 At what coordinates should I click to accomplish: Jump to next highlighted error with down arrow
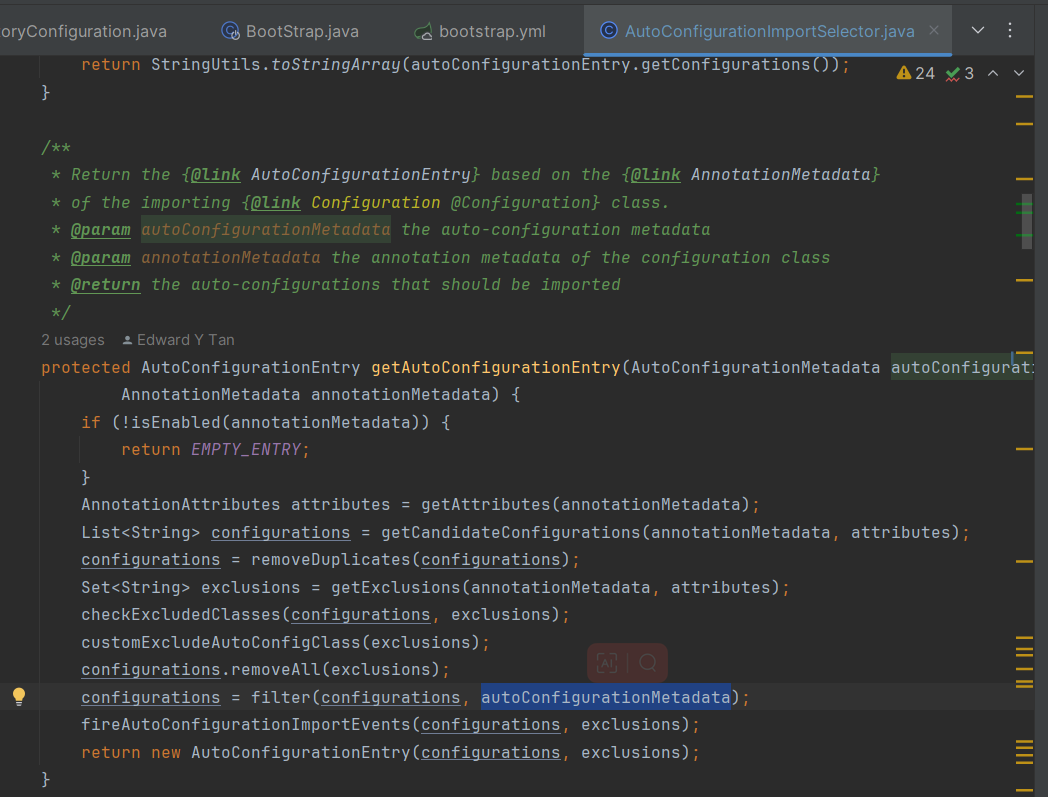[x=1019, y=73]
